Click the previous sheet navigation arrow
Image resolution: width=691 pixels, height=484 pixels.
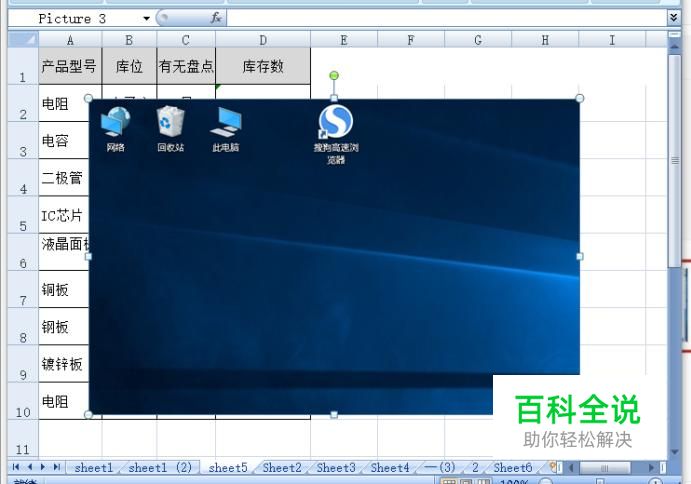pyautogui.click(x=30, y=467)
